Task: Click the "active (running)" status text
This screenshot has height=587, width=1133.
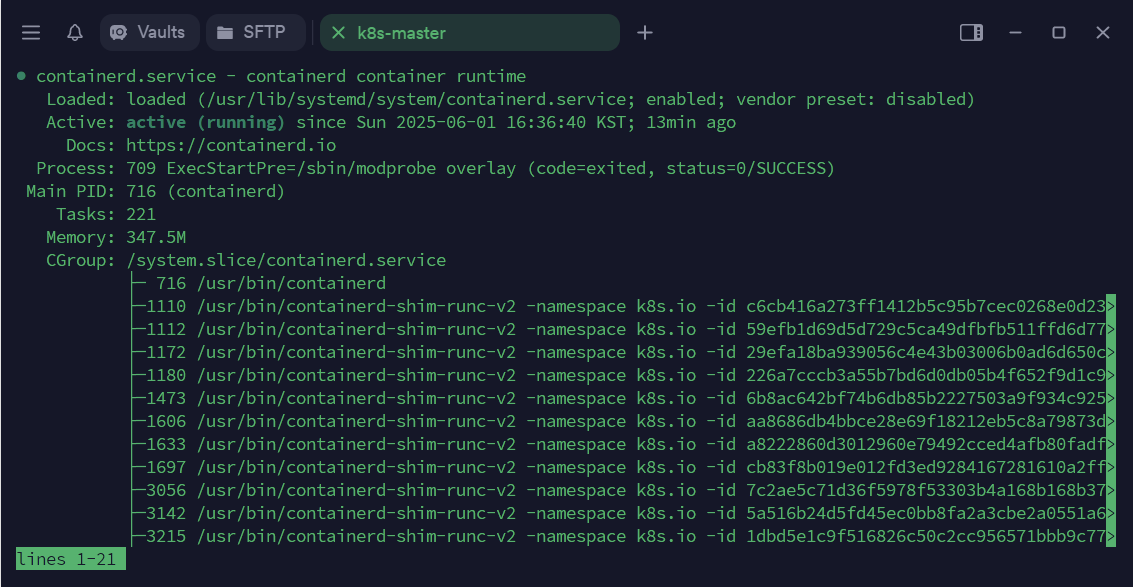Action: pyautogui.click(x=205, y=123)
